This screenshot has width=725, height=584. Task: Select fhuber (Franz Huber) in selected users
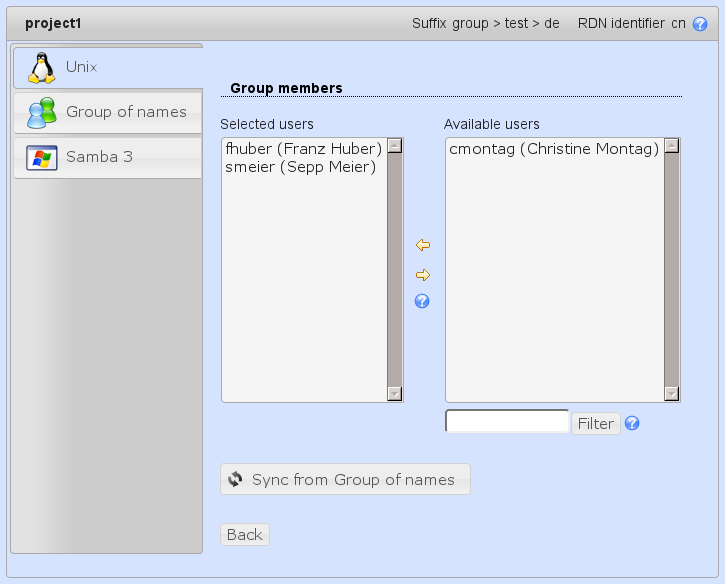304,149
